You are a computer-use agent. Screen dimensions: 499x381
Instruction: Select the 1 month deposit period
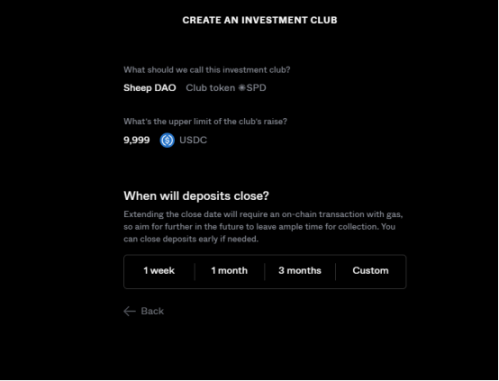tap(229, 271)
